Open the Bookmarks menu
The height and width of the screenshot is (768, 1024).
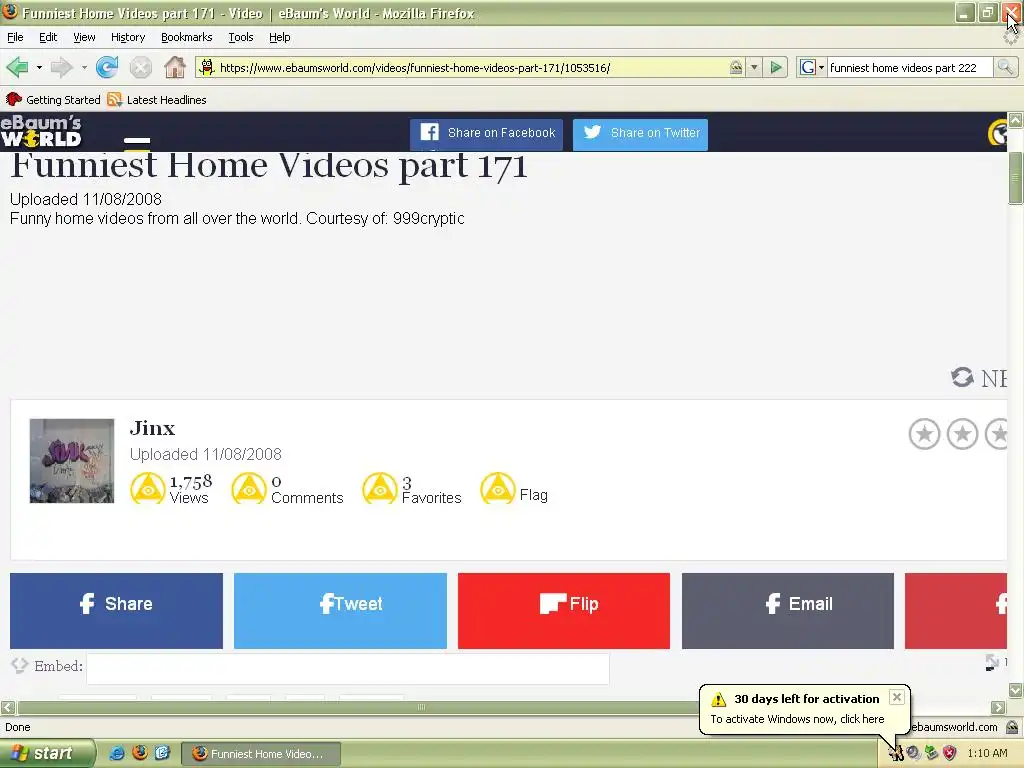click(x=187, y=37)
